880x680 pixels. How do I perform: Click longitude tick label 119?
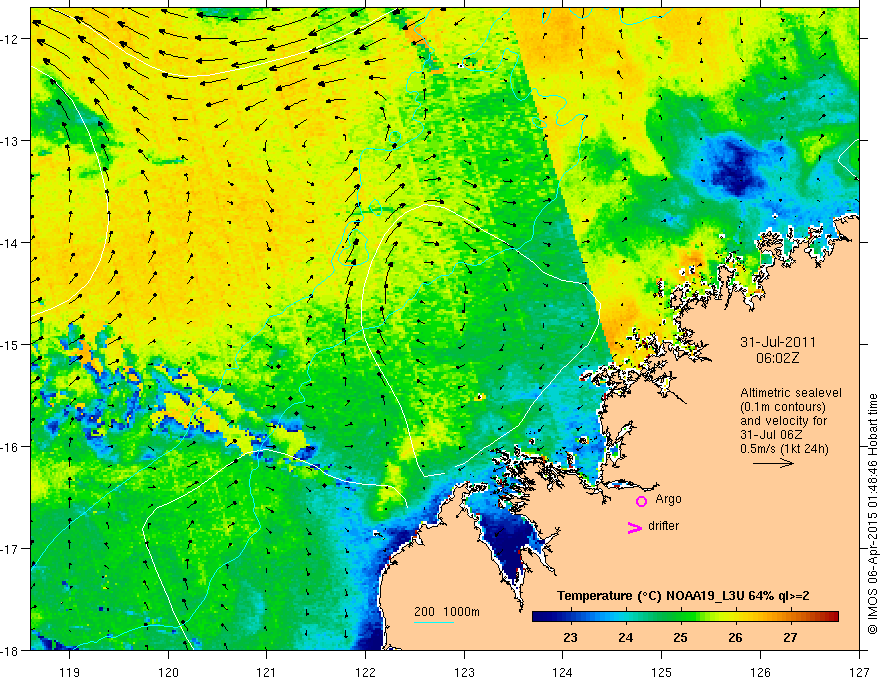coord(70,672)
